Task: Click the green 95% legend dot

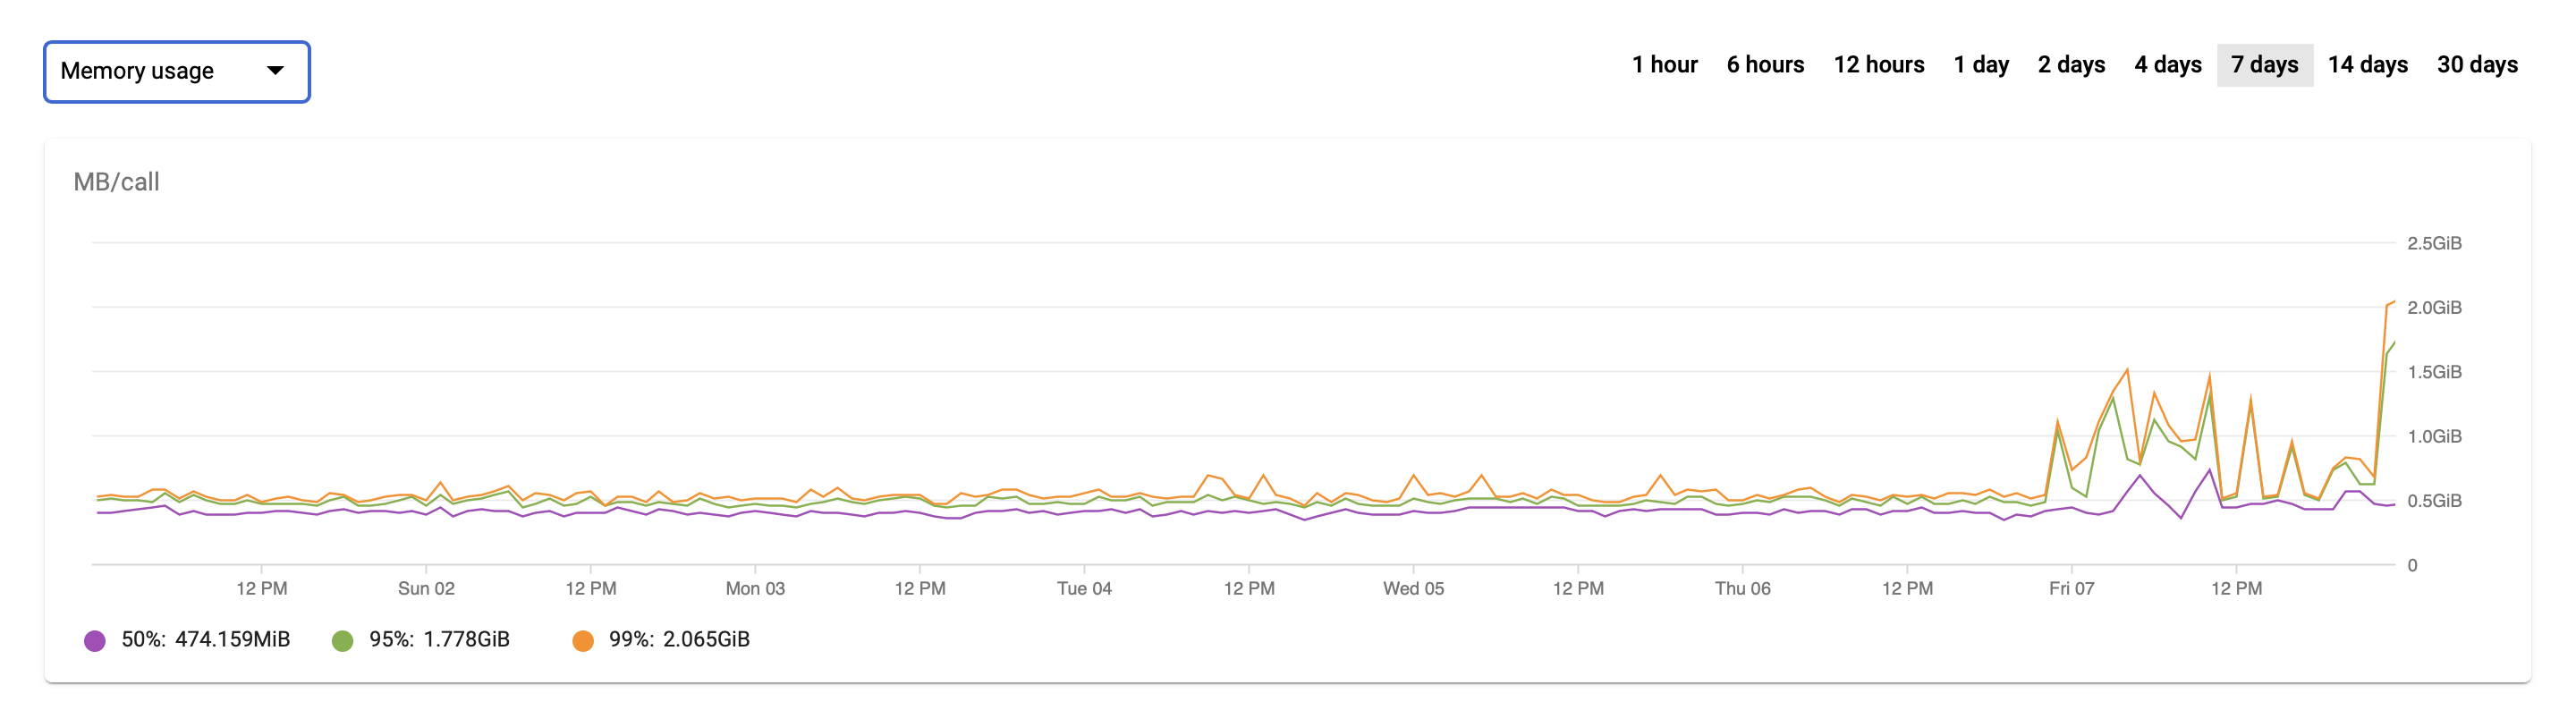Action: point(342,641)
